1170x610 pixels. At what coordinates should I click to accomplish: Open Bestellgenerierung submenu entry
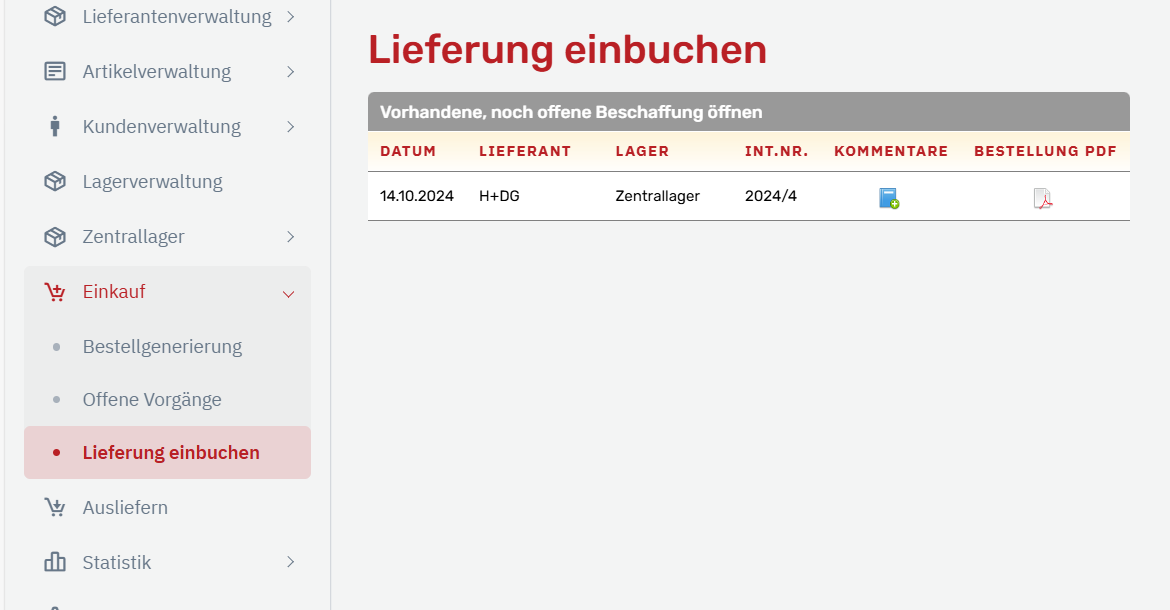[x=163, y=347]
